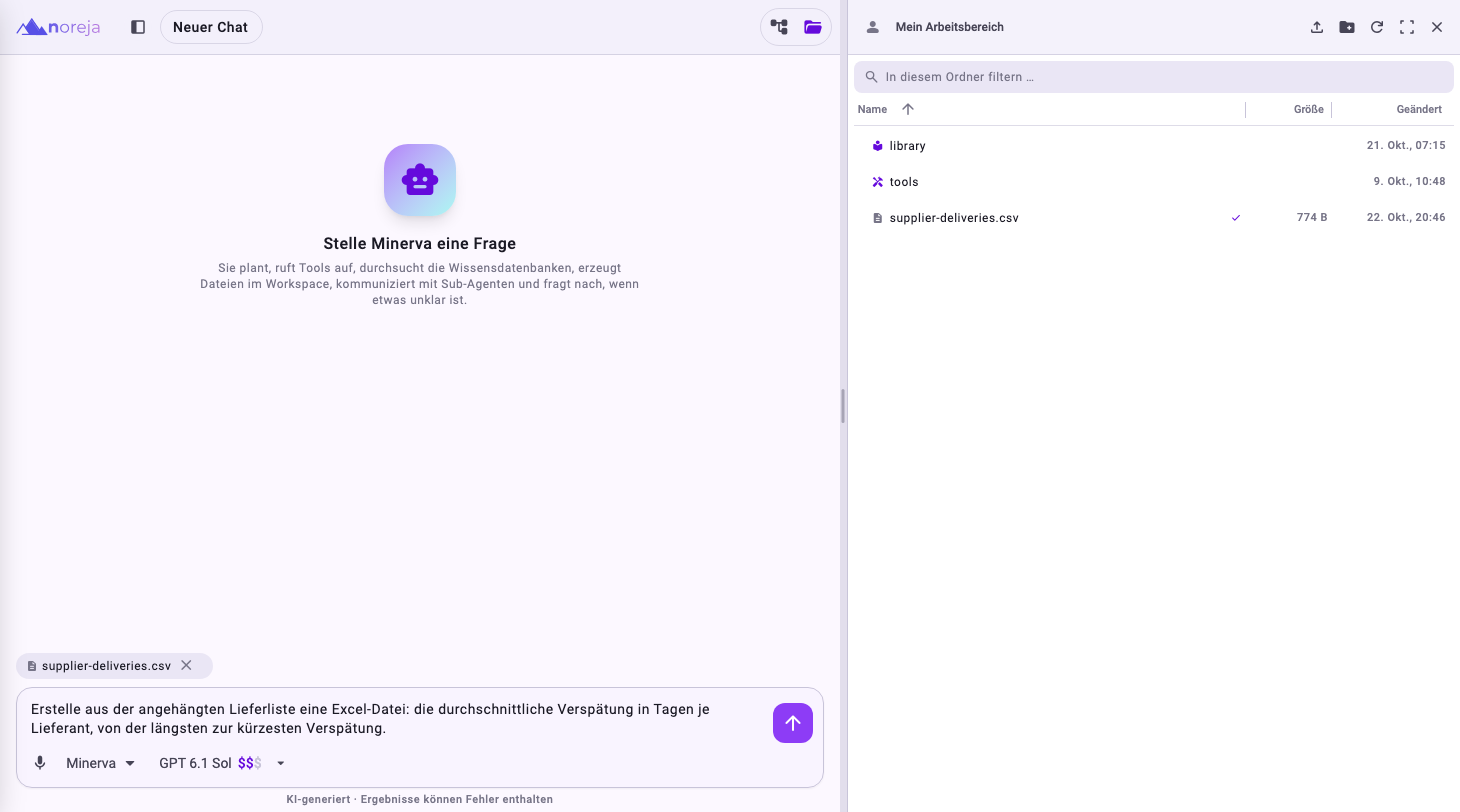Viewport: 1460px width, 812px height.
Task: Open the Minerva agent dropdown
Action: click(101, 763)
